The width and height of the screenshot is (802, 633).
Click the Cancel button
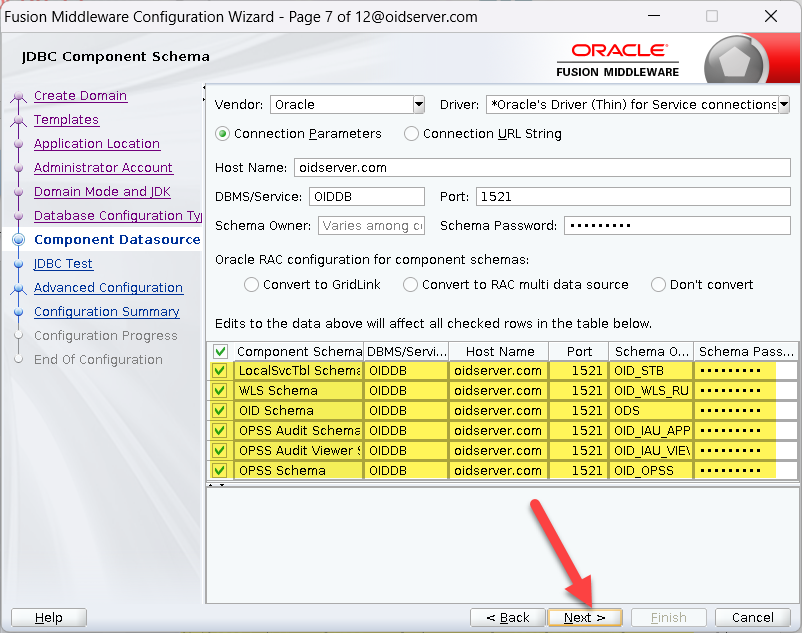click(x=752, y=618)
